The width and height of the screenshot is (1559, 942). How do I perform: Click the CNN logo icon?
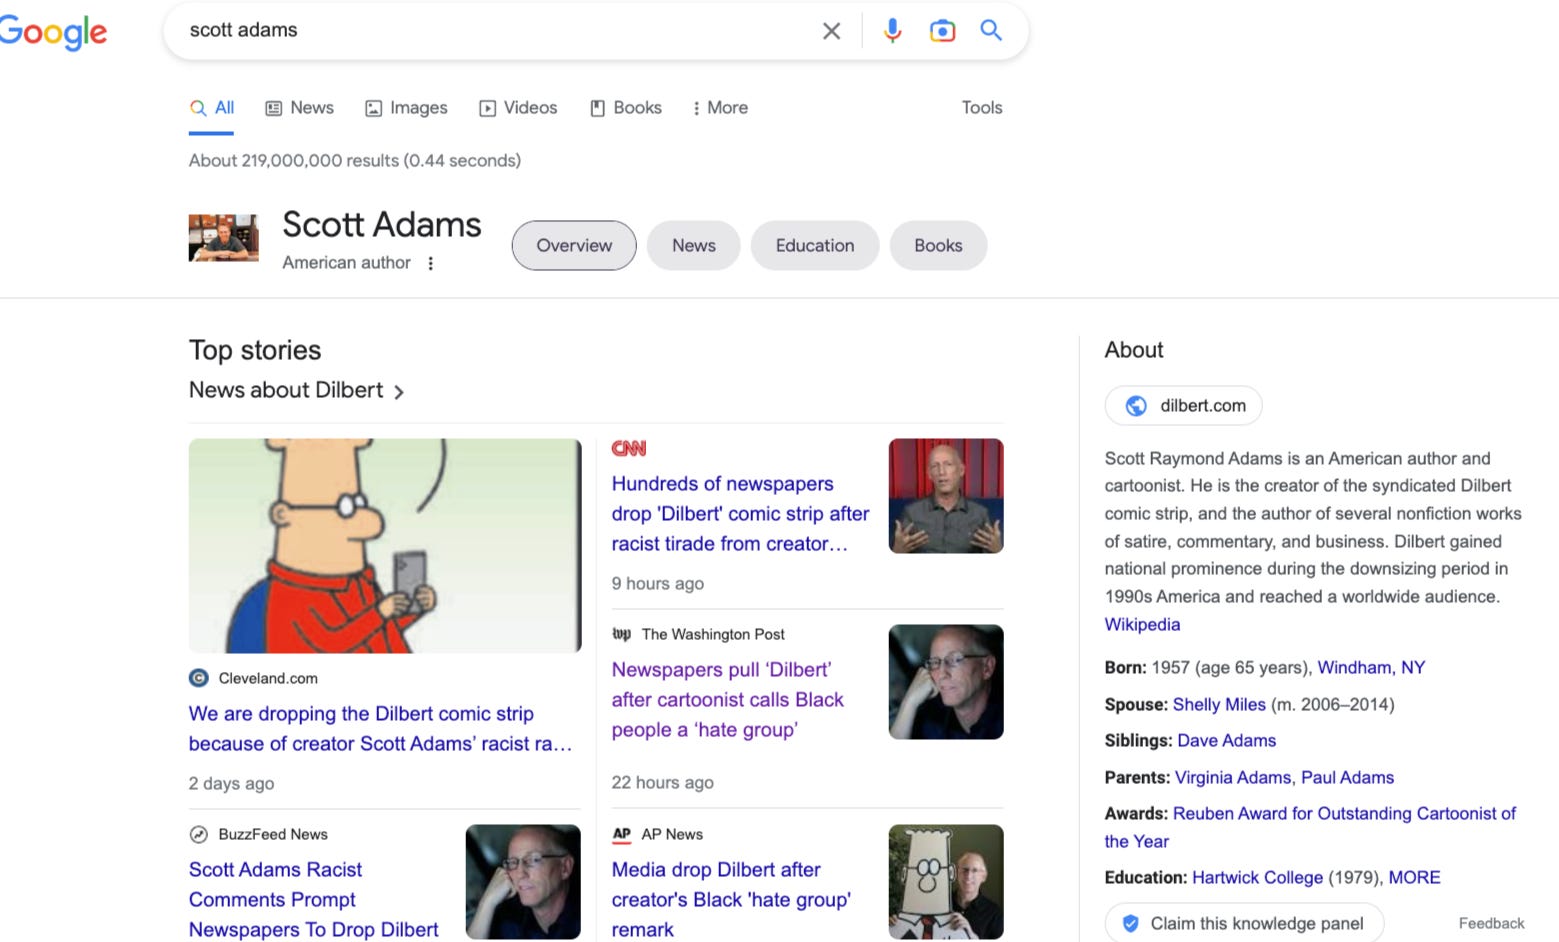click(x=629, y=449)
